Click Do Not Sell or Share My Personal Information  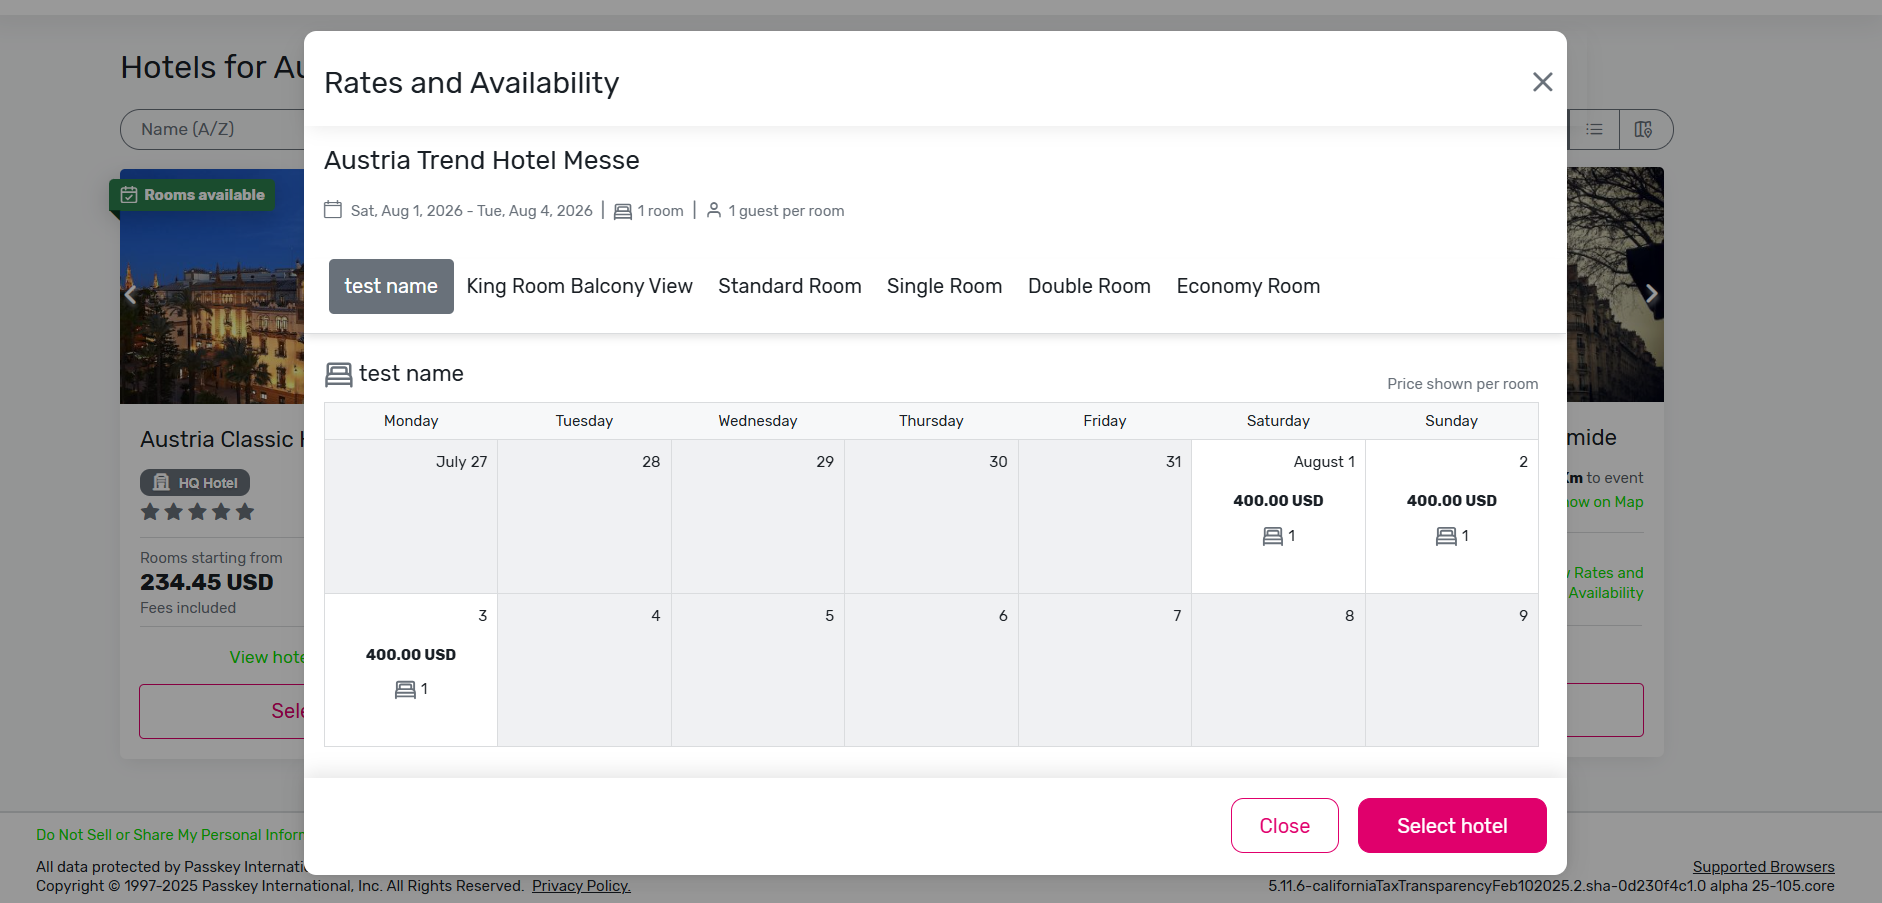point(170,835)
